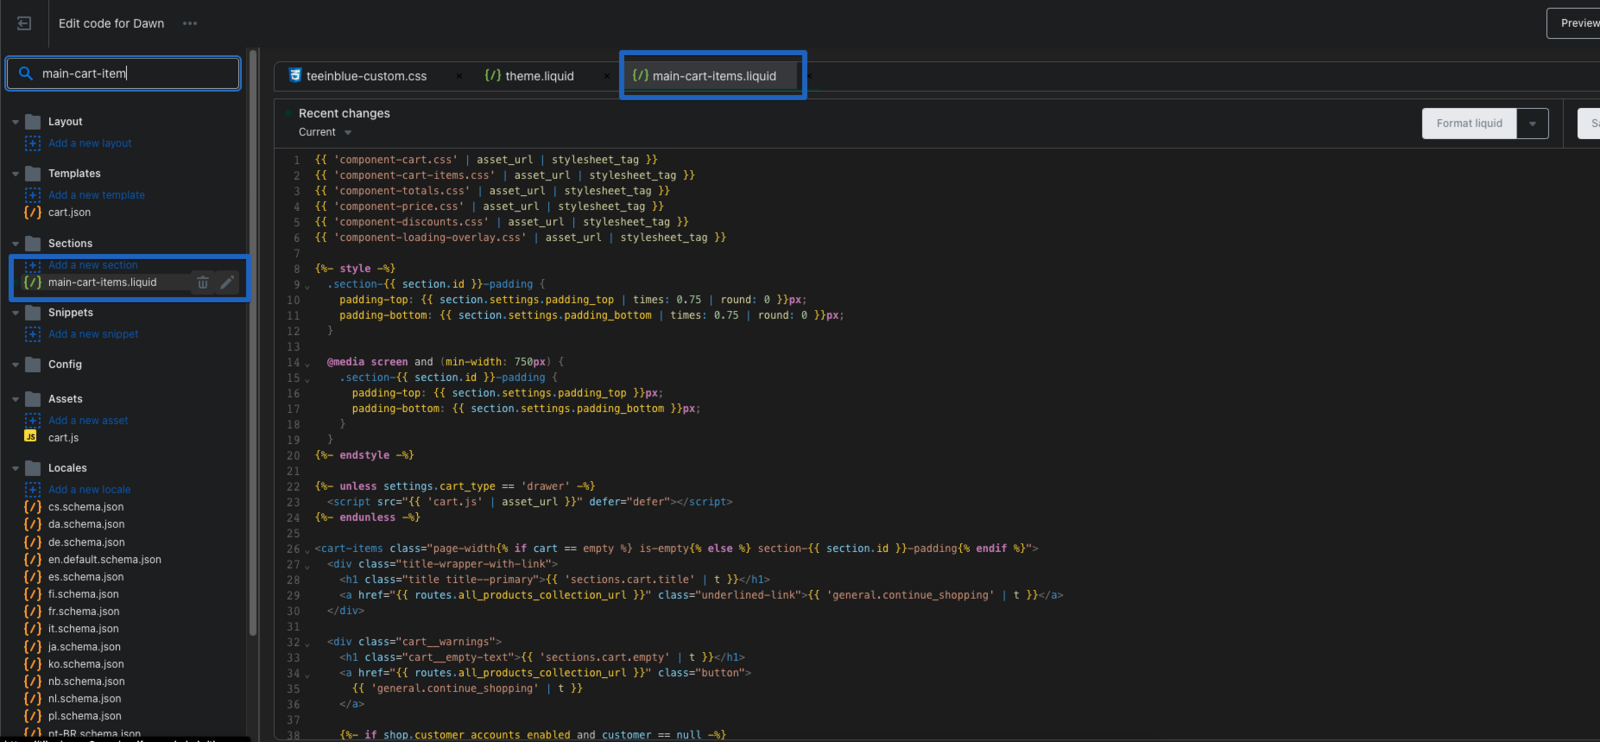Open pl.schema.json in Locales
The width and height of the screenshot is (1600, 742).
pyautogui.click(x=85, y=716)
